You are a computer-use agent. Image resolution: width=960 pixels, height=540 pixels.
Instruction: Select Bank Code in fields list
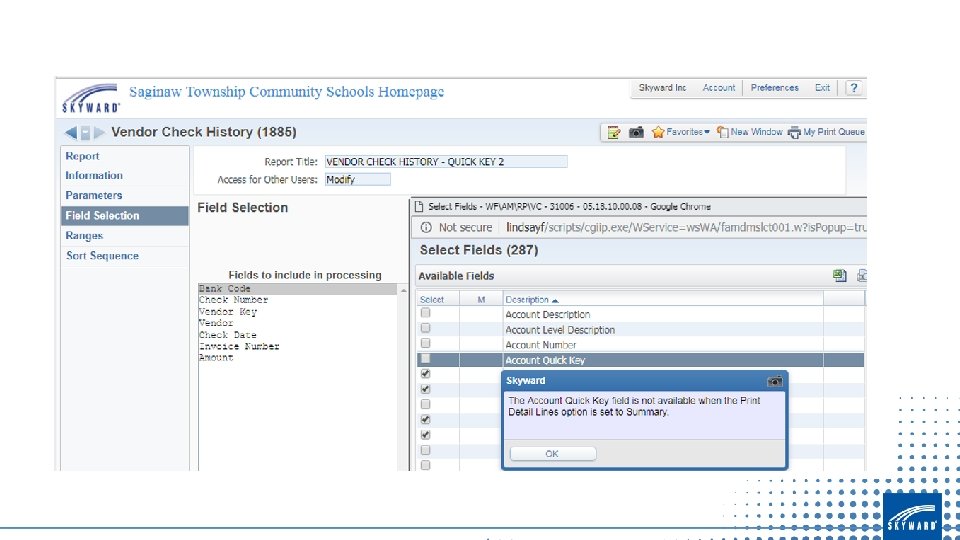[x=298, y=288]
